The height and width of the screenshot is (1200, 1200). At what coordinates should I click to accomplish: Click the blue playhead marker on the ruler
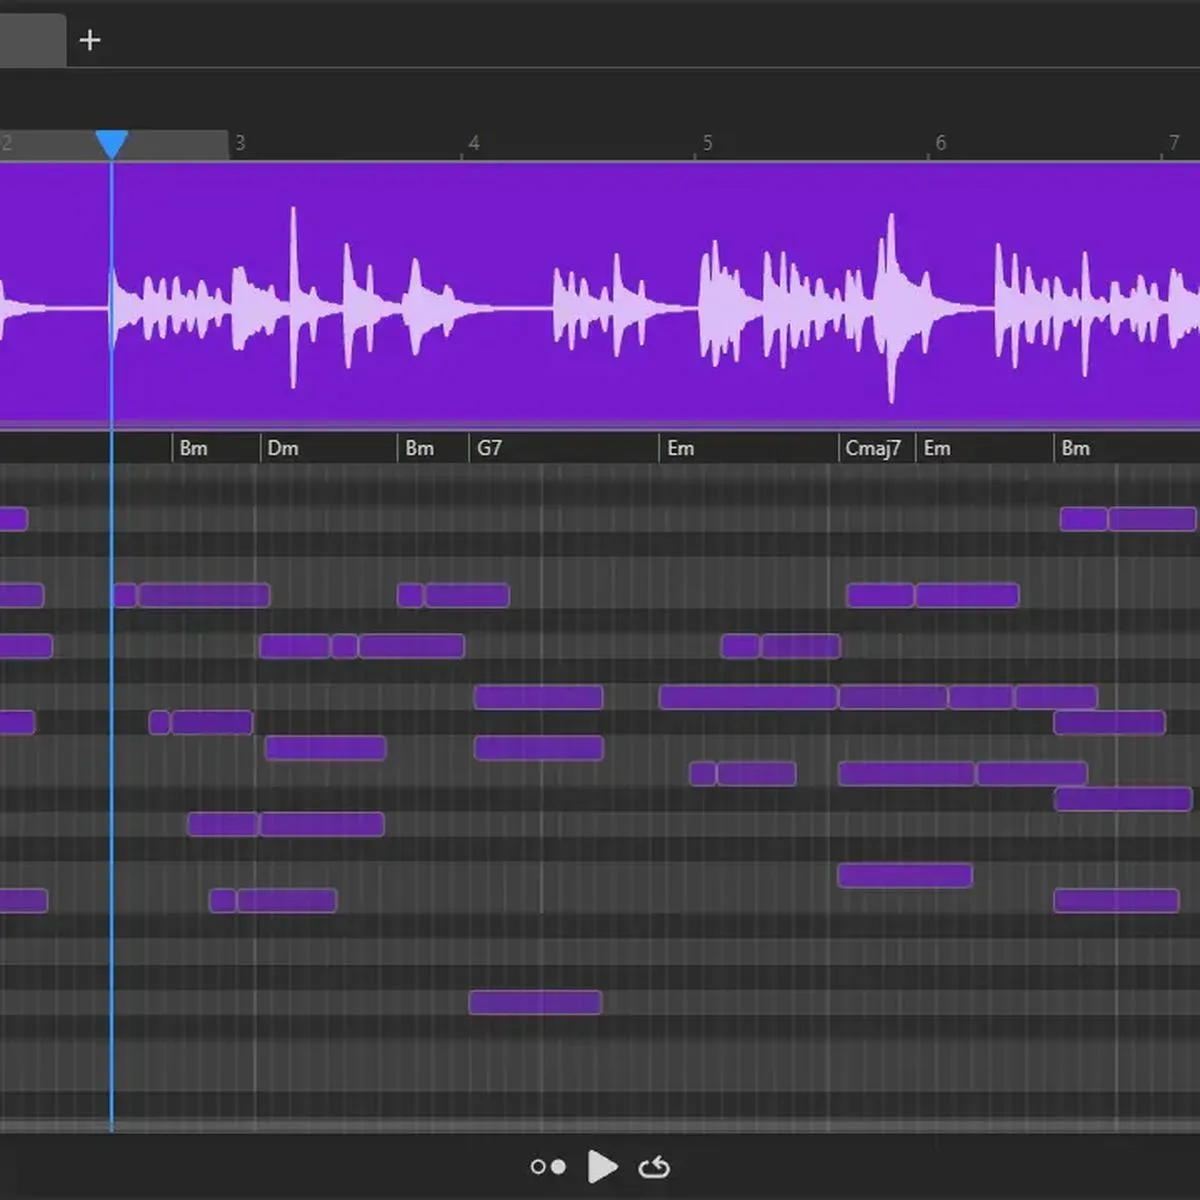[111, 144]
